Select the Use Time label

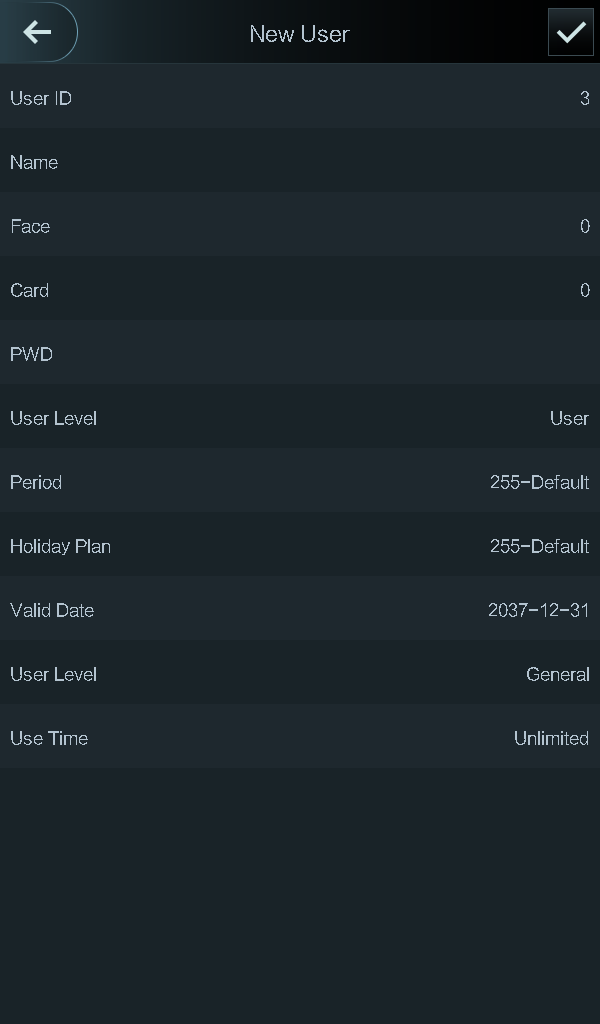click(x=49, y=738)
